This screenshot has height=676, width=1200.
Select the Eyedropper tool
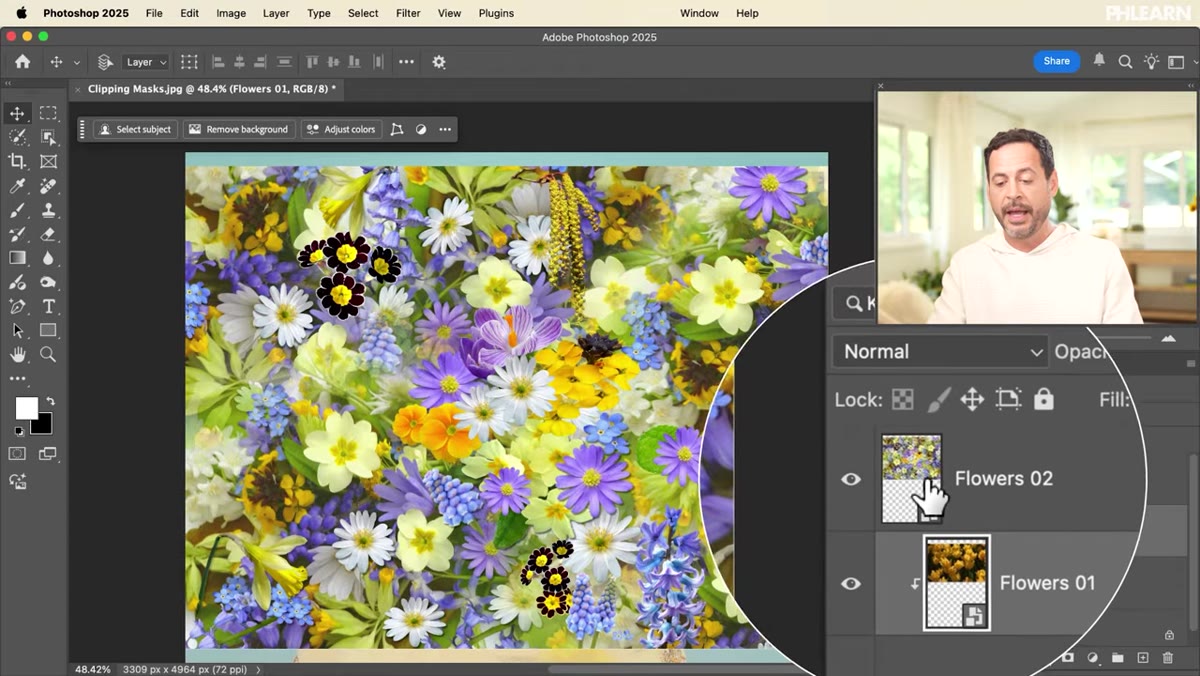tap(17, 186)
